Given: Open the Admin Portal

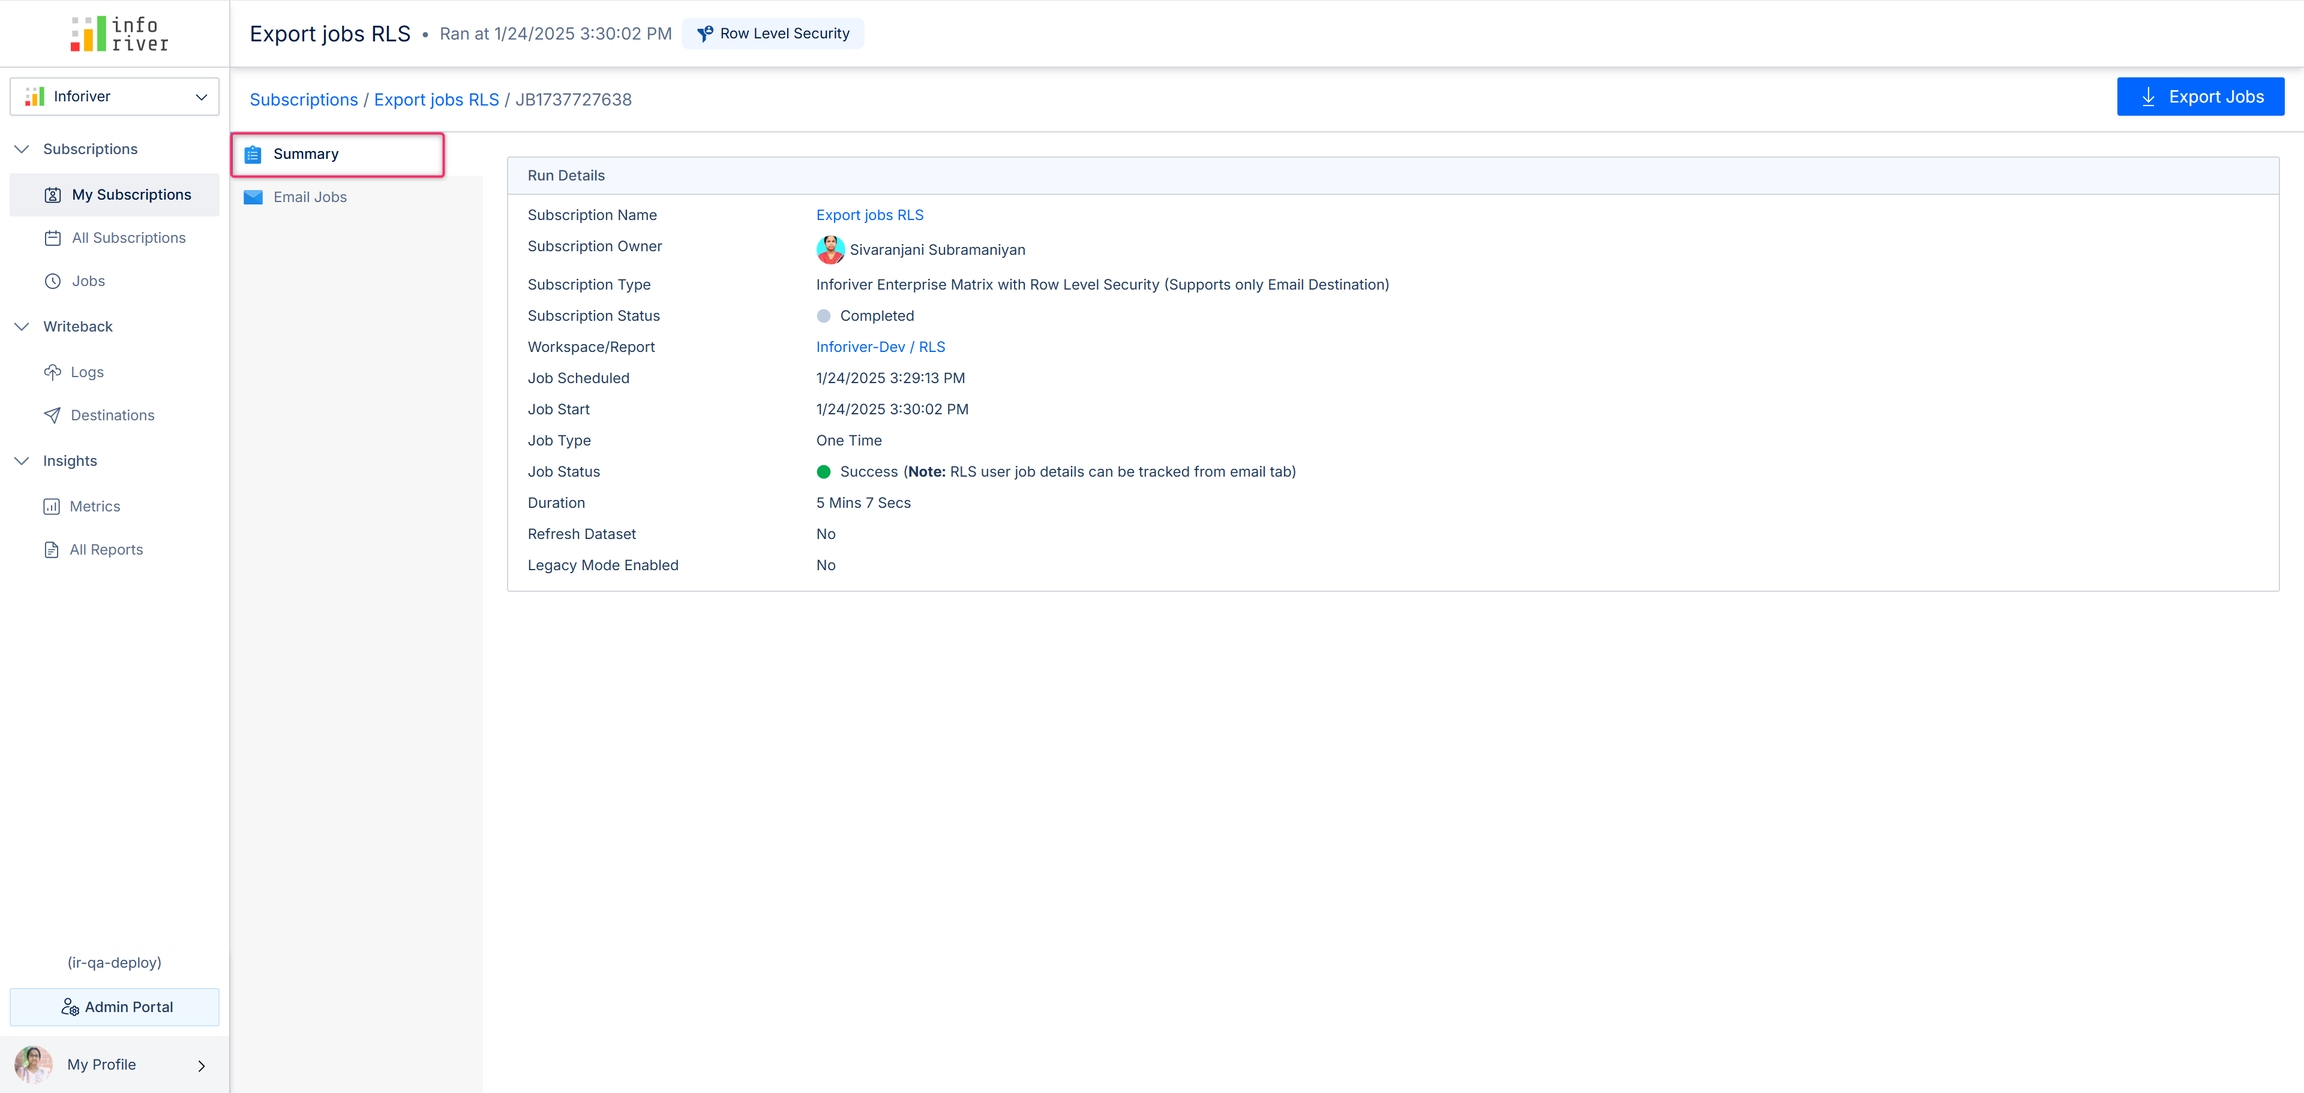Looking at the screenshot, I should [114, 1007].
